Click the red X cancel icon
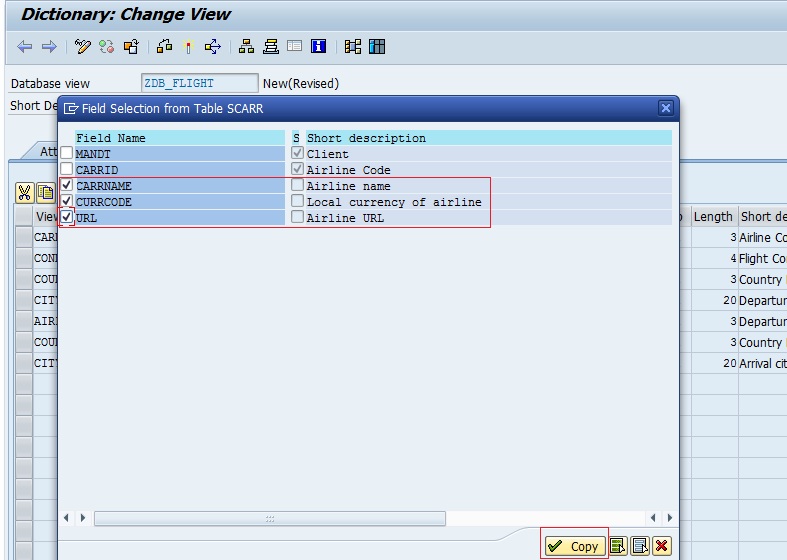The height and width of the screenshot is (560, 787). coord(661,546)
